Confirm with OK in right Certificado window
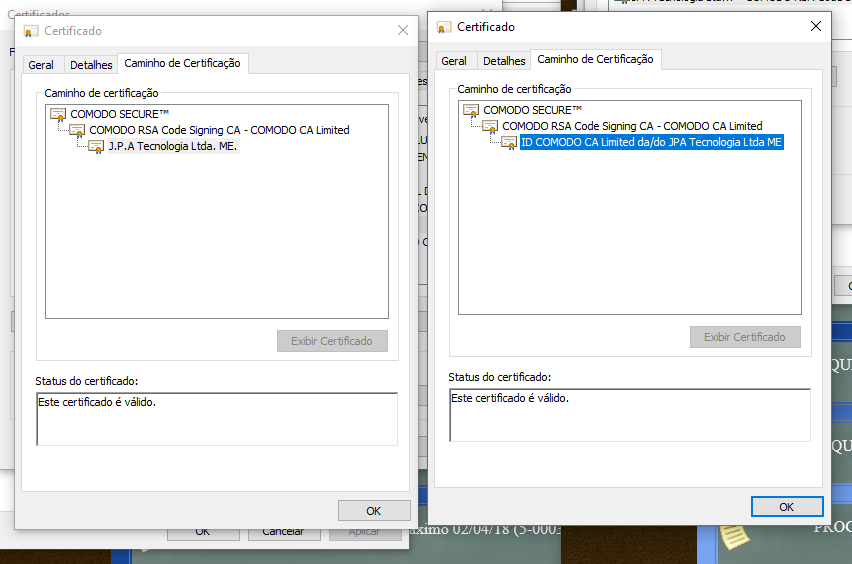The width and height of the screenshot is (852, 564). pos(787,507)
